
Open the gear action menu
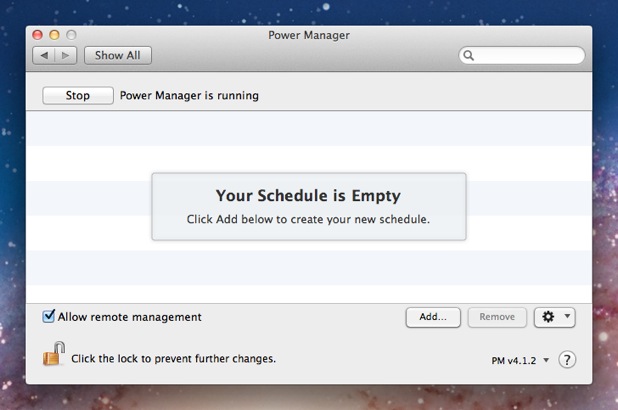pyautogui.click(x=555, y=317)
